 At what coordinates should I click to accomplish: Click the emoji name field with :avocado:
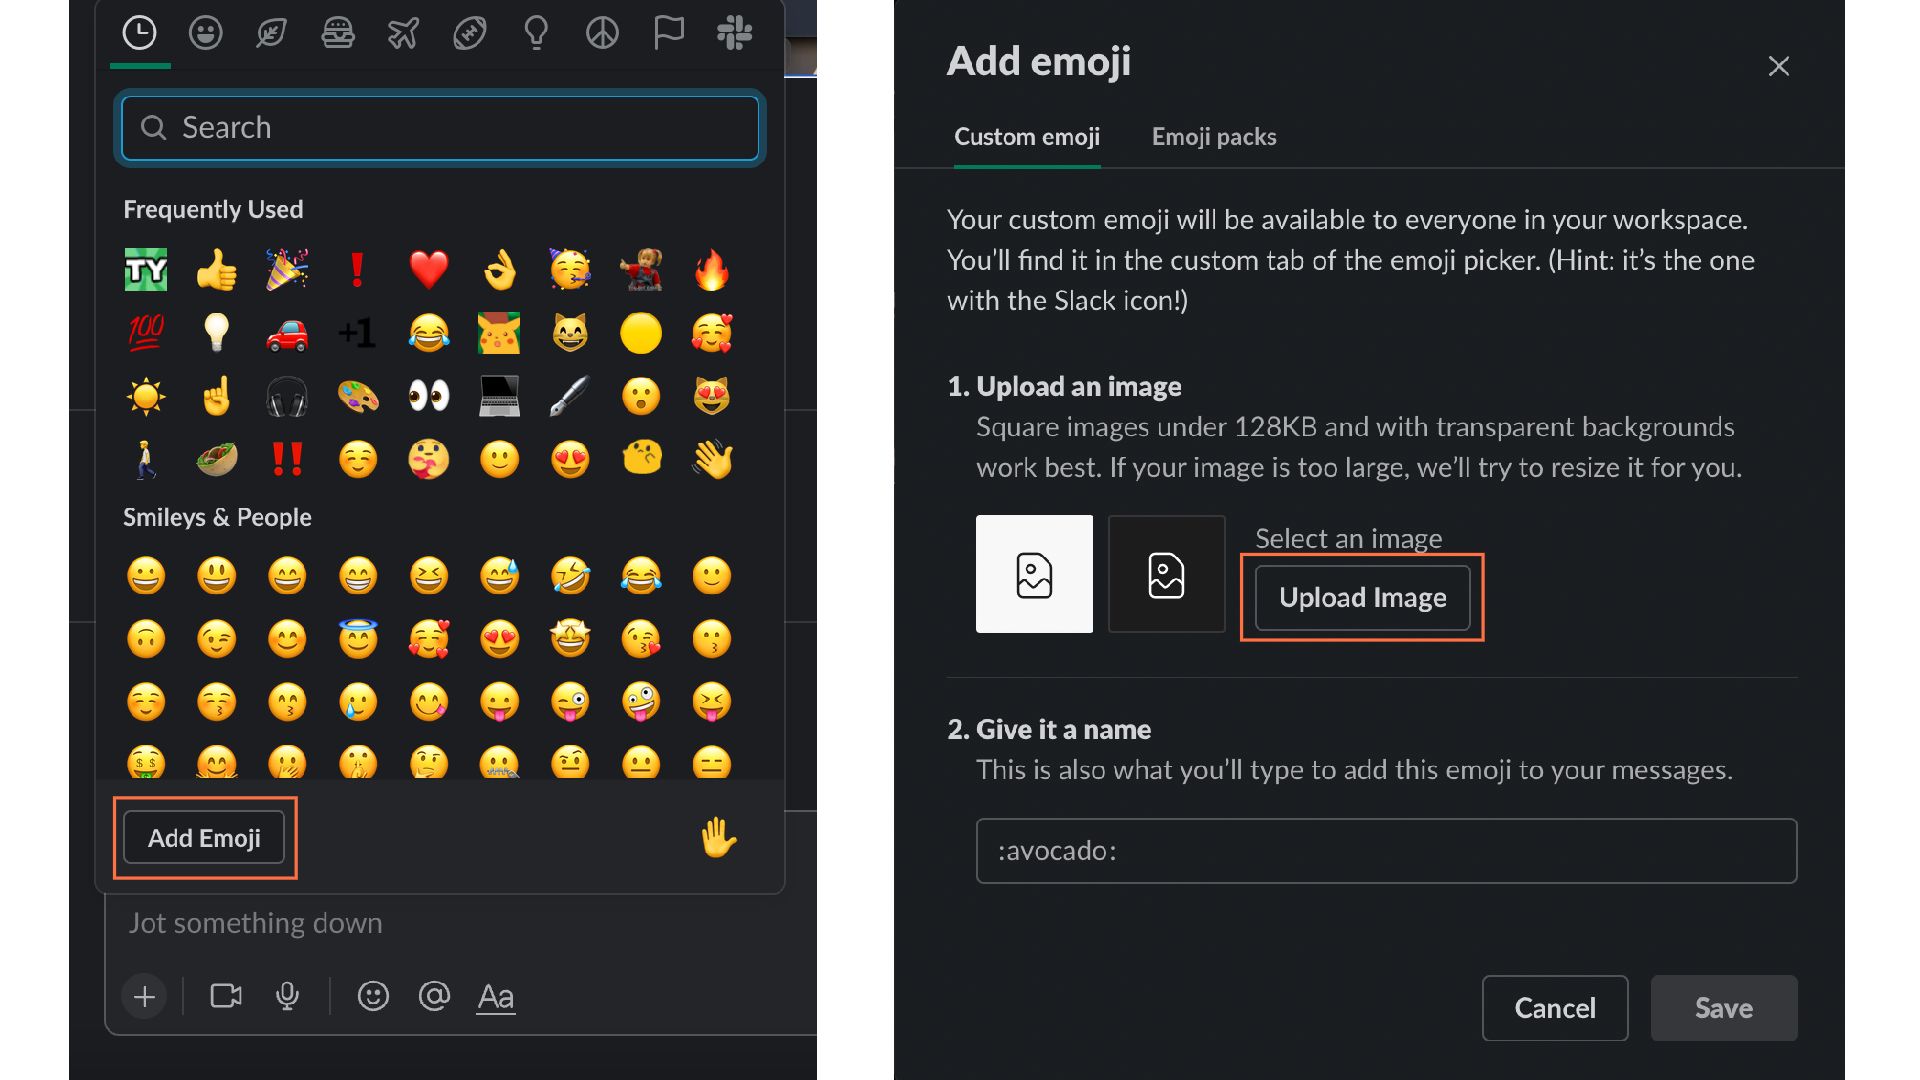tap(1386, 851)
